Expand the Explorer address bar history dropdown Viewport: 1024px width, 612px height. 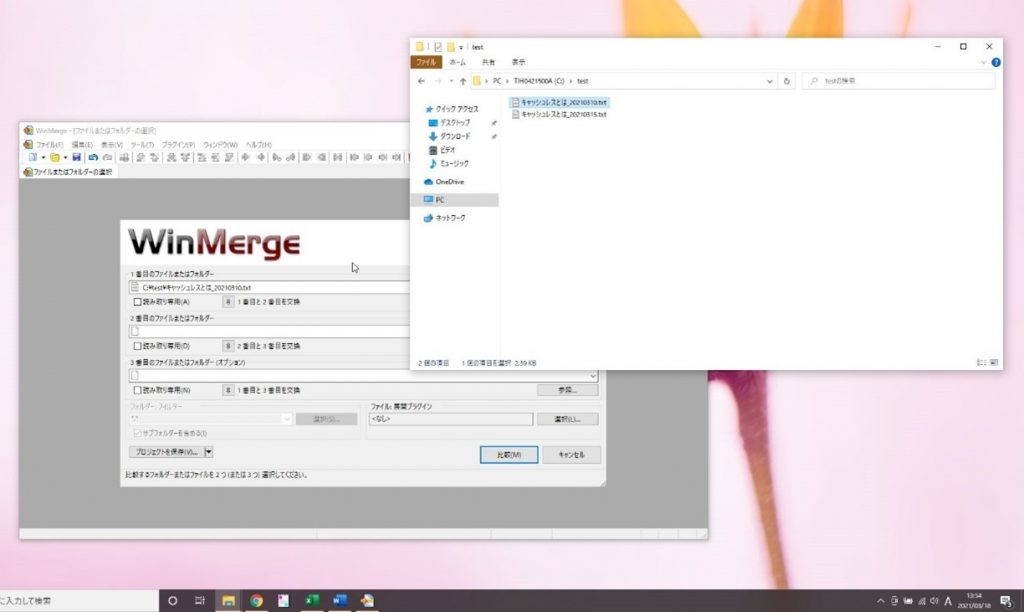pos(769,81)
